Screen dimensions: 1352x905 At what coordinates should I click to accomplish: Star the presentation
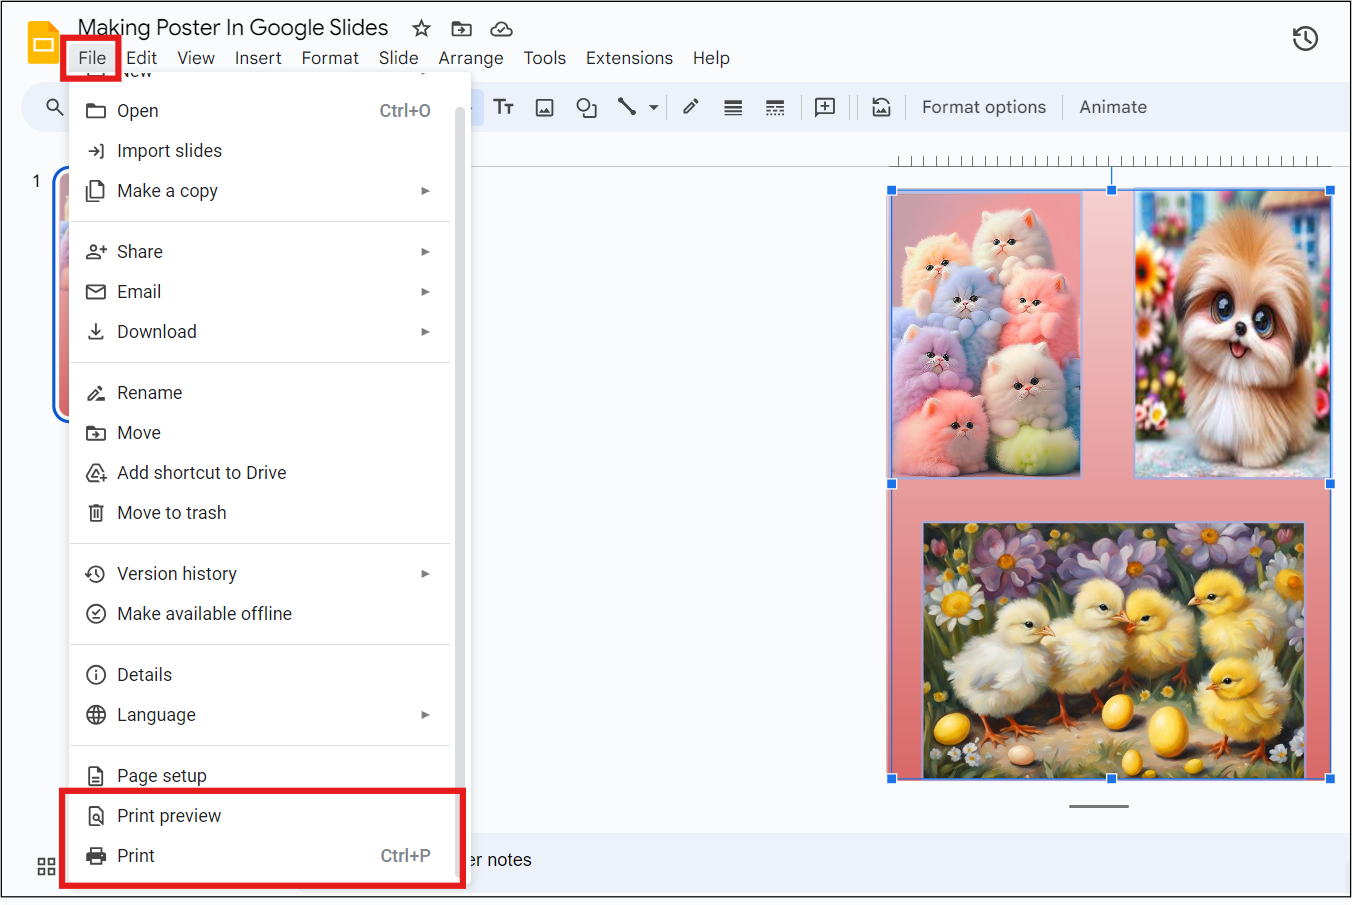pyautogui.click(x=421, y=28)
